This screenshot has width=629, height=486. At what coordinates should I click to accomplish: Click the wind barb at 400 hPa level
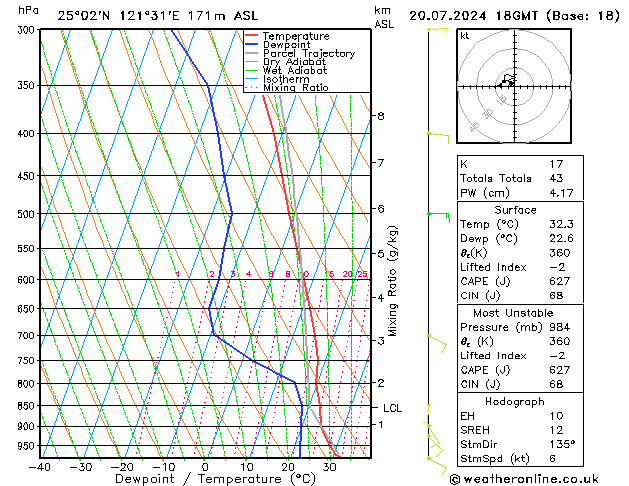[x=438, y=138]
